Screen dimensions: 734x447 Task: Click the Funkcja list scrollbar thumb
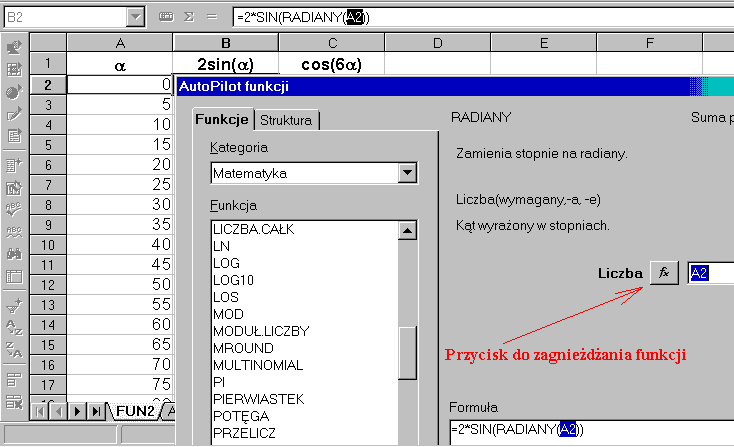407,353
